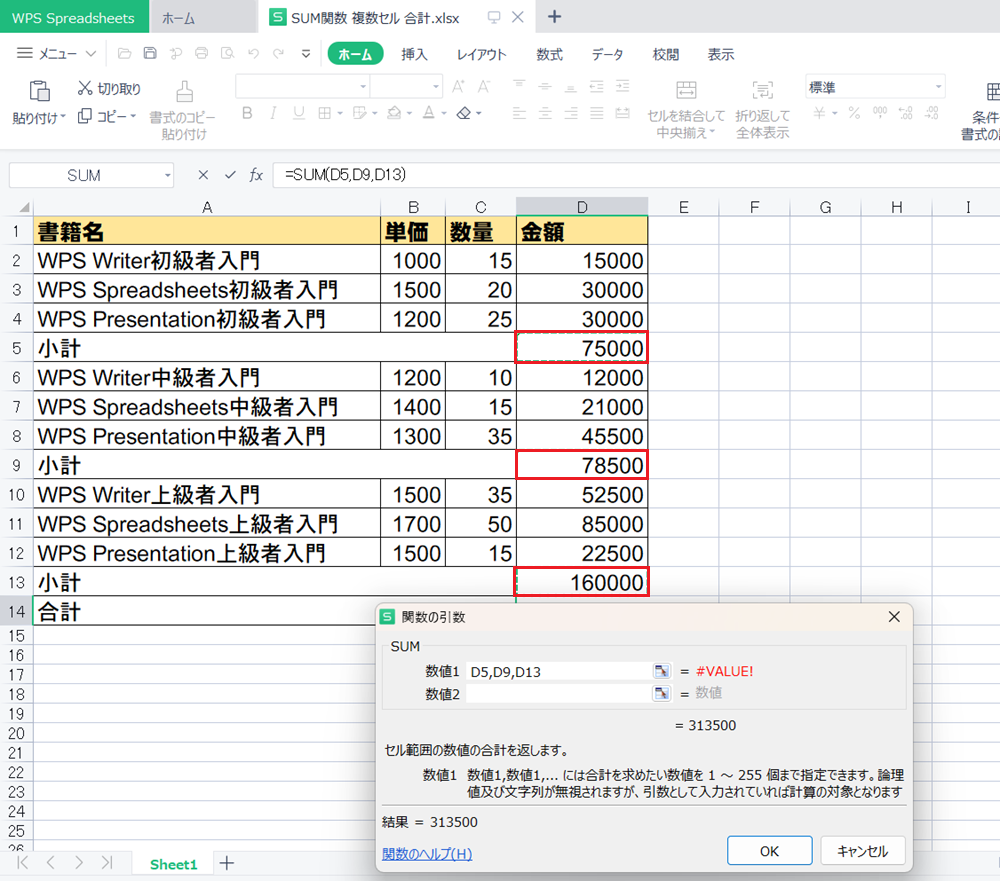
Task: Click the cell borders icon
Action: click(x=325, y=113)
